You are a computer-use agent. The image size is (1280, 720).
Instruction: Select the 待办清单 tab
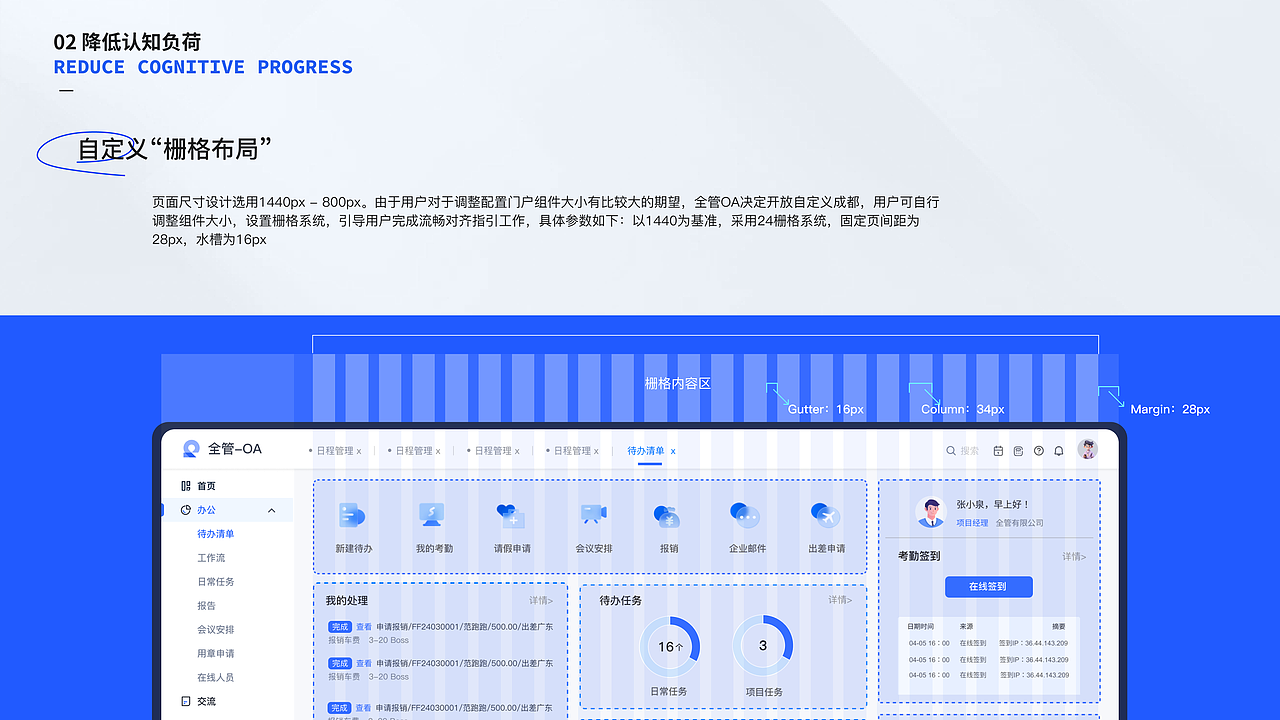click(x=645, y=450)
